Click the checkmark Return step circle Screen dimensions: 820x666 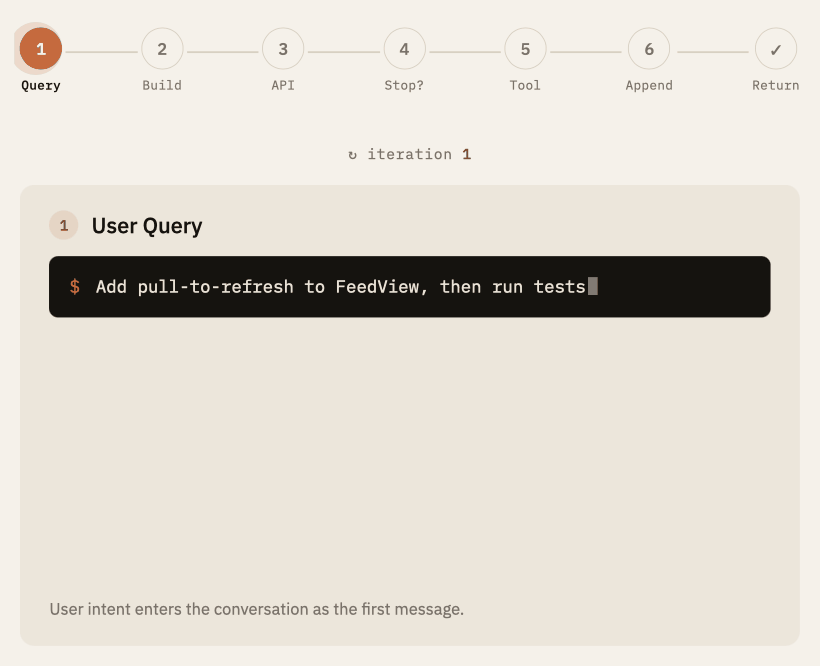click(x=776, y=49)
